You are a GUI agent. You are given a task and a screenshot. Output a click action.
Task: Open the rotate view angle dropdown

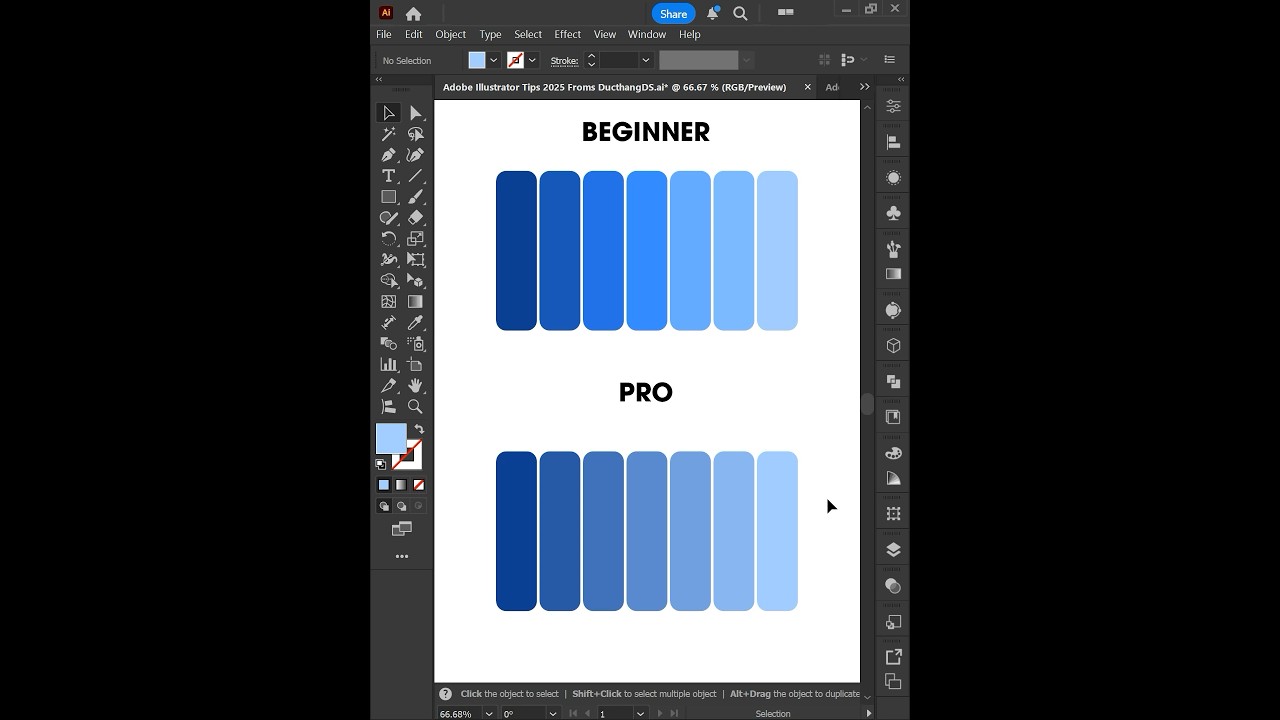click(x=552, y=714)
